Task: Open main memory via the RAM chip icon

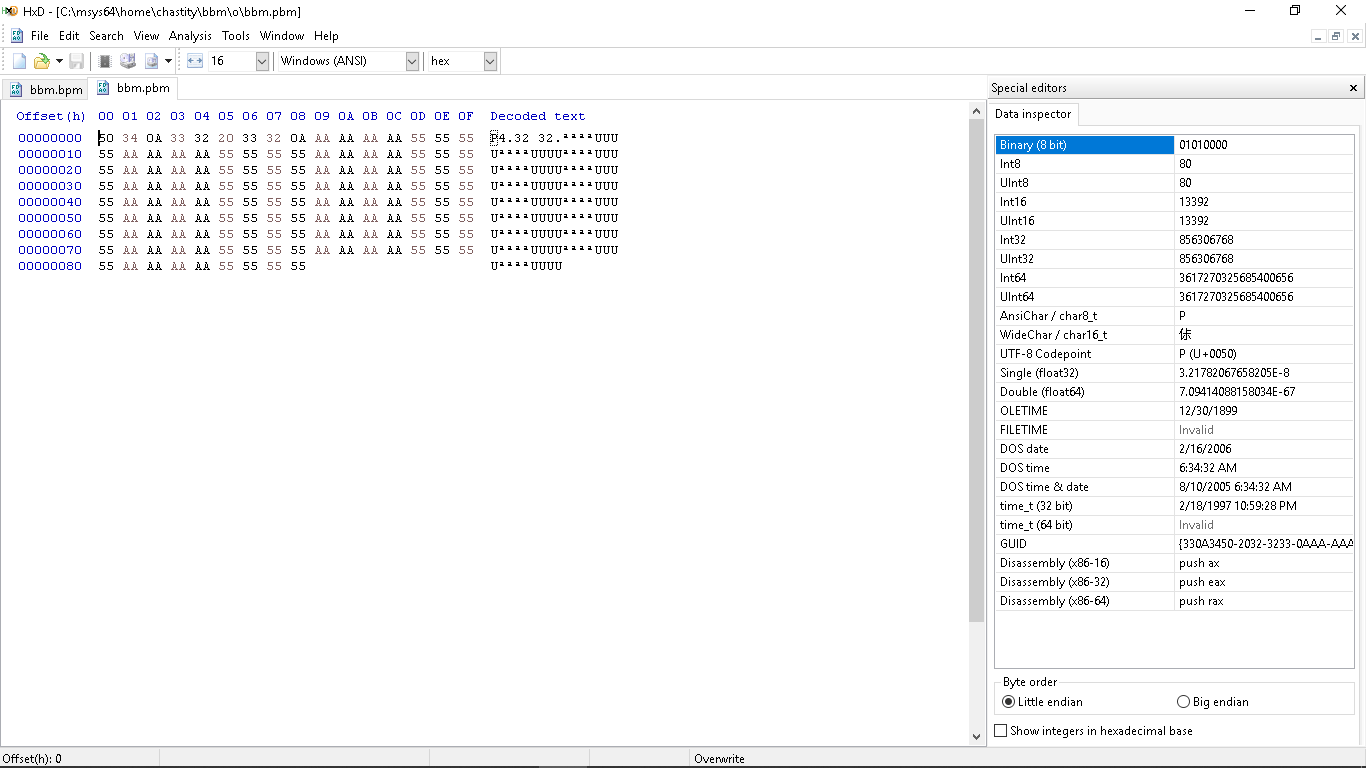Action: 104,60
